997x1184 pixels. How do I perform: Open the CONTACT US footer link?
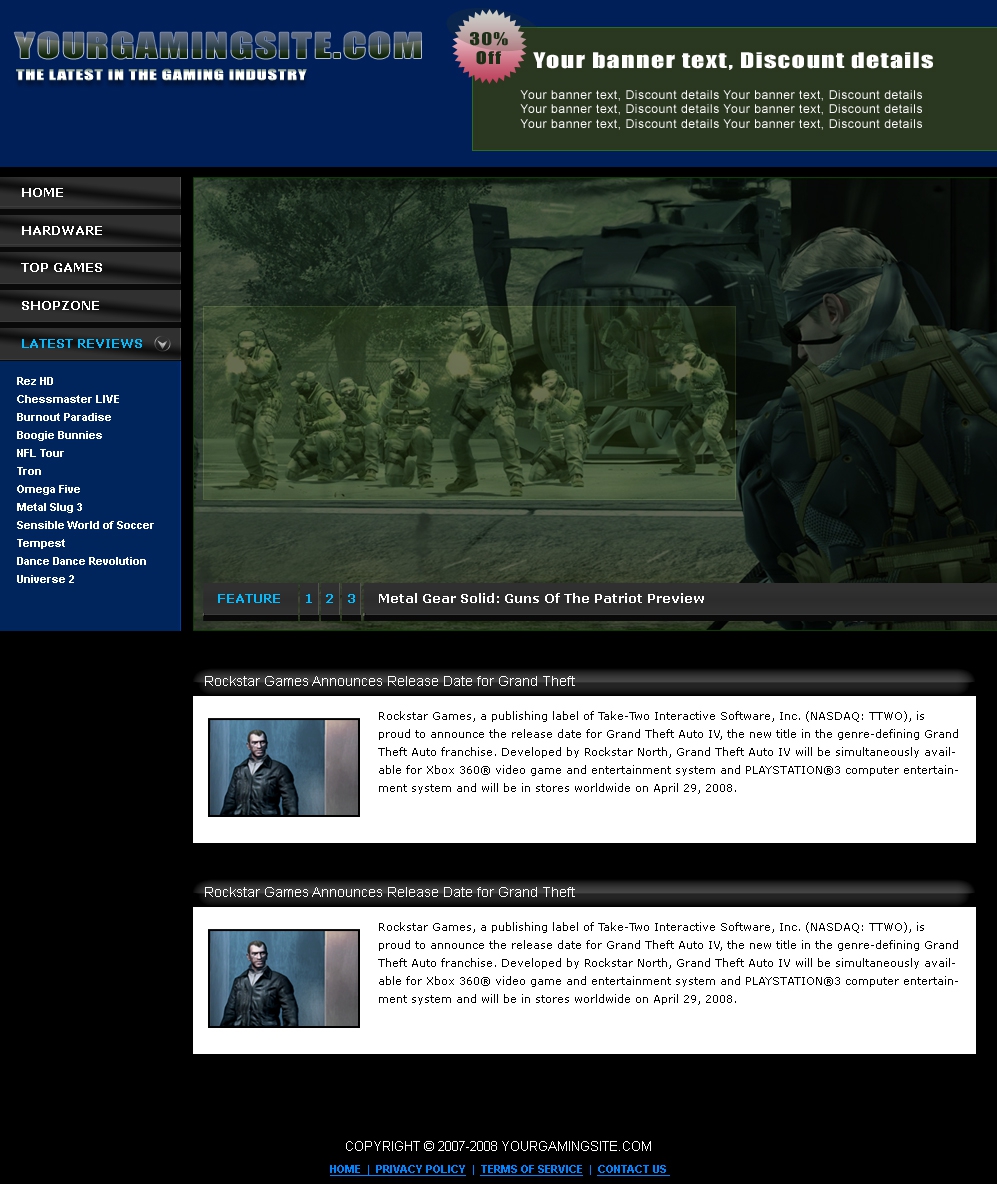point(632,1170)
